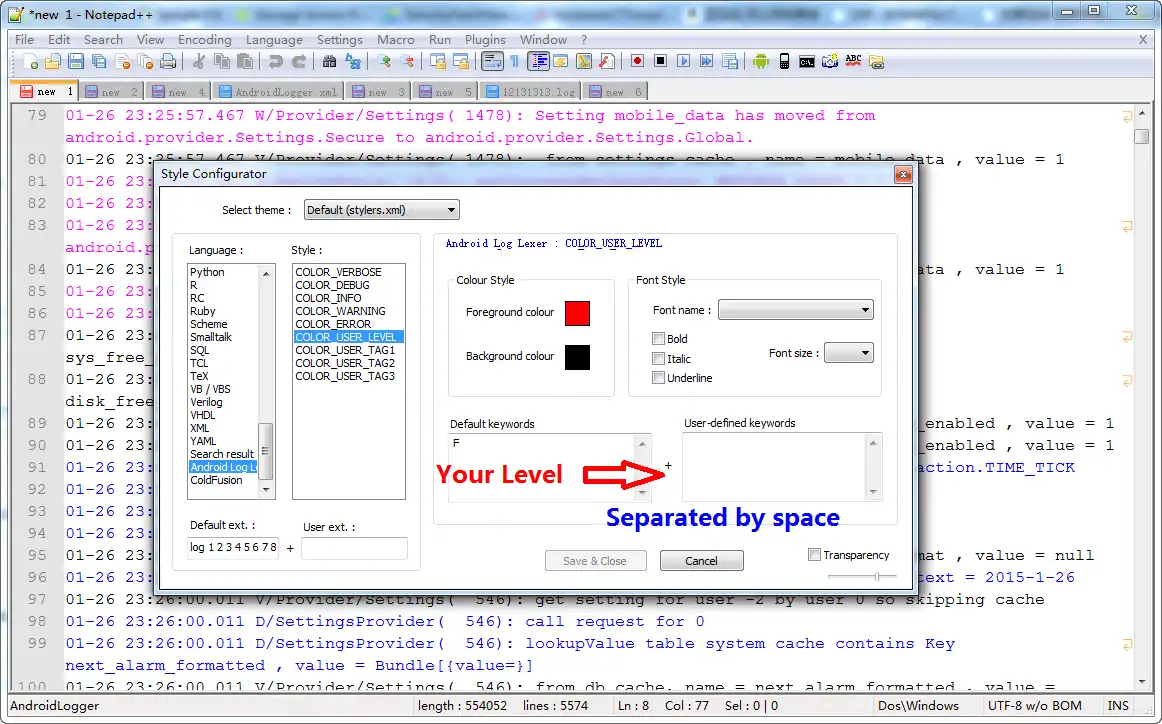Select COLOR_USER_TAG3 in the Style list
The height and width of the screenshot is (724, 1162).
(x=345, y=376)
